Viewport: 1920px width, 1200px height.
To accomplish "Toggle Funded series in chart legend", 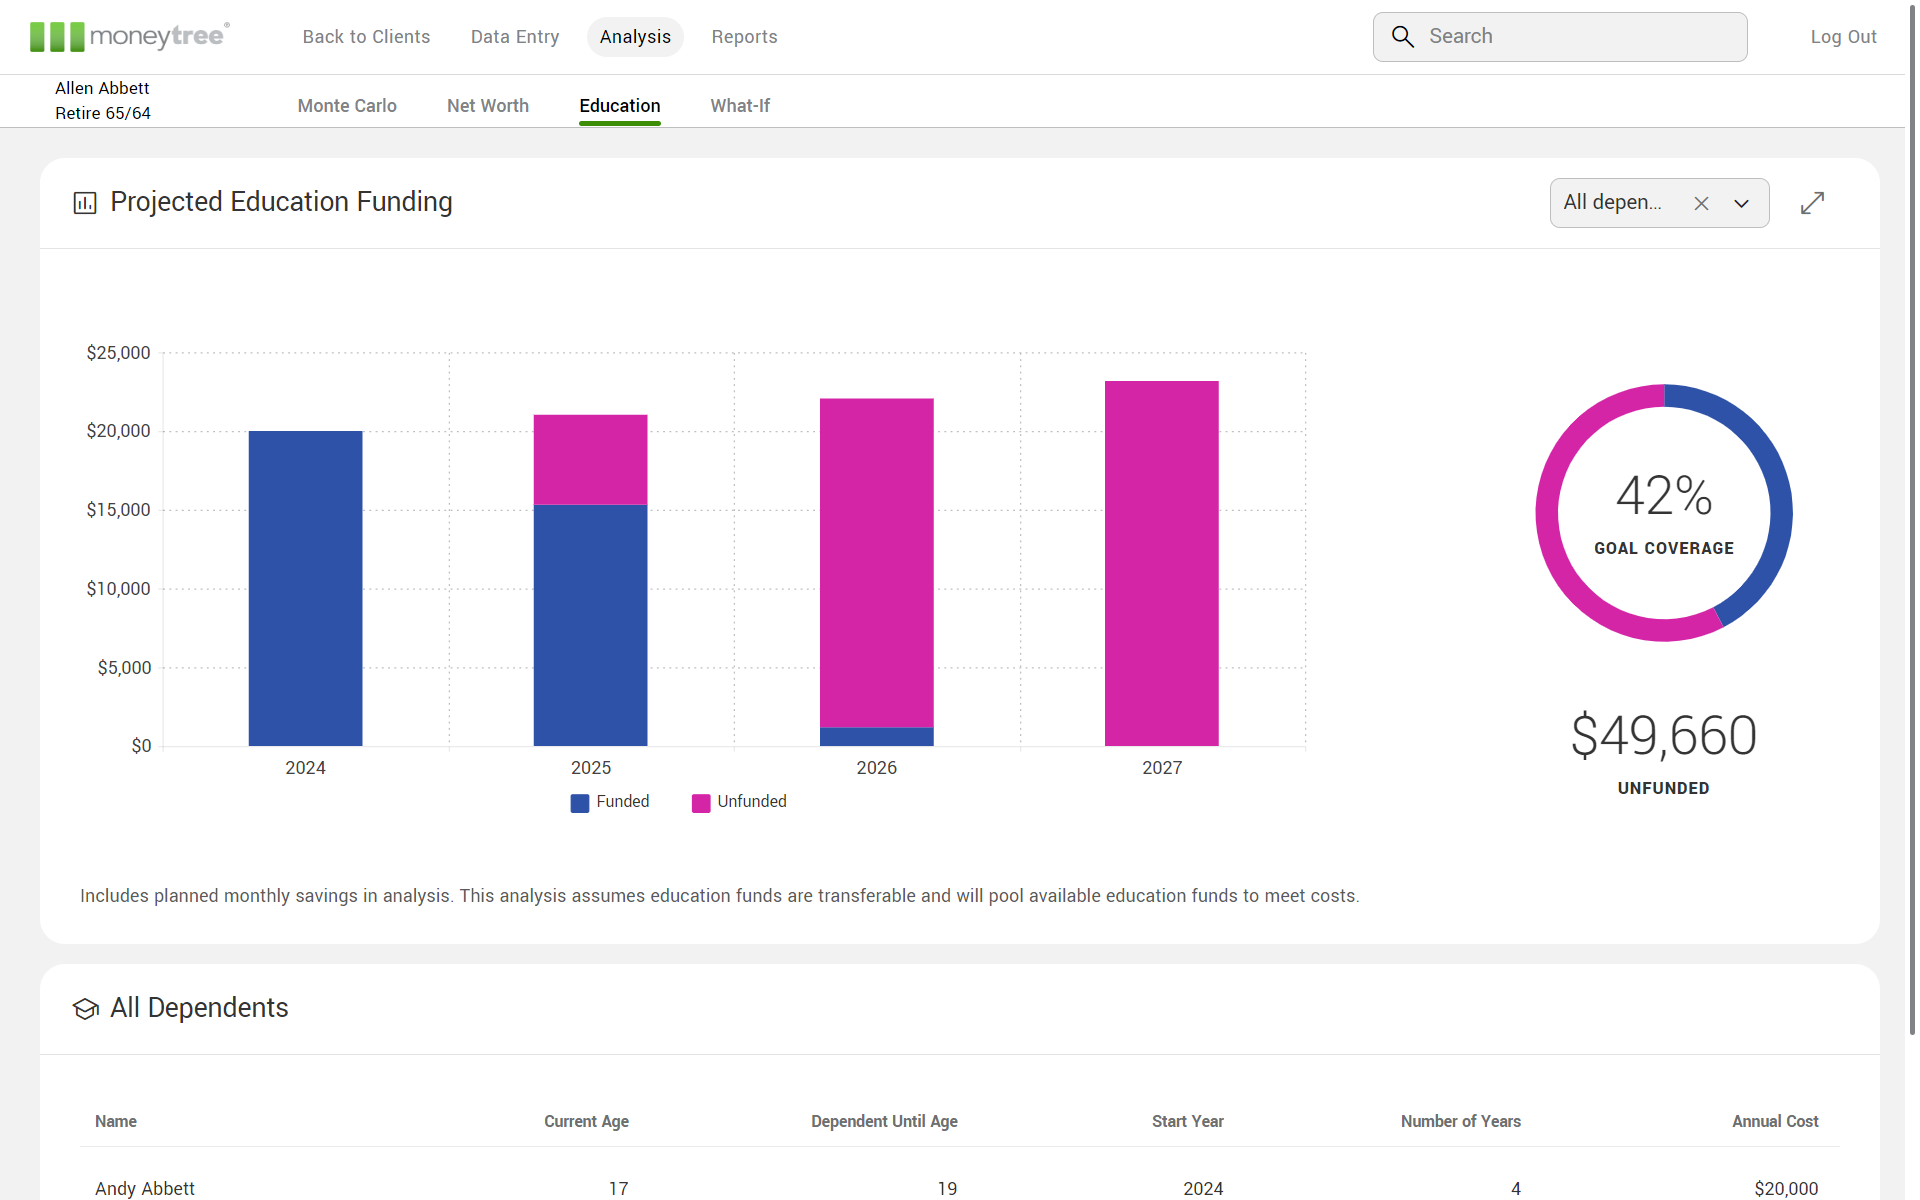I will tap(610, 802).
